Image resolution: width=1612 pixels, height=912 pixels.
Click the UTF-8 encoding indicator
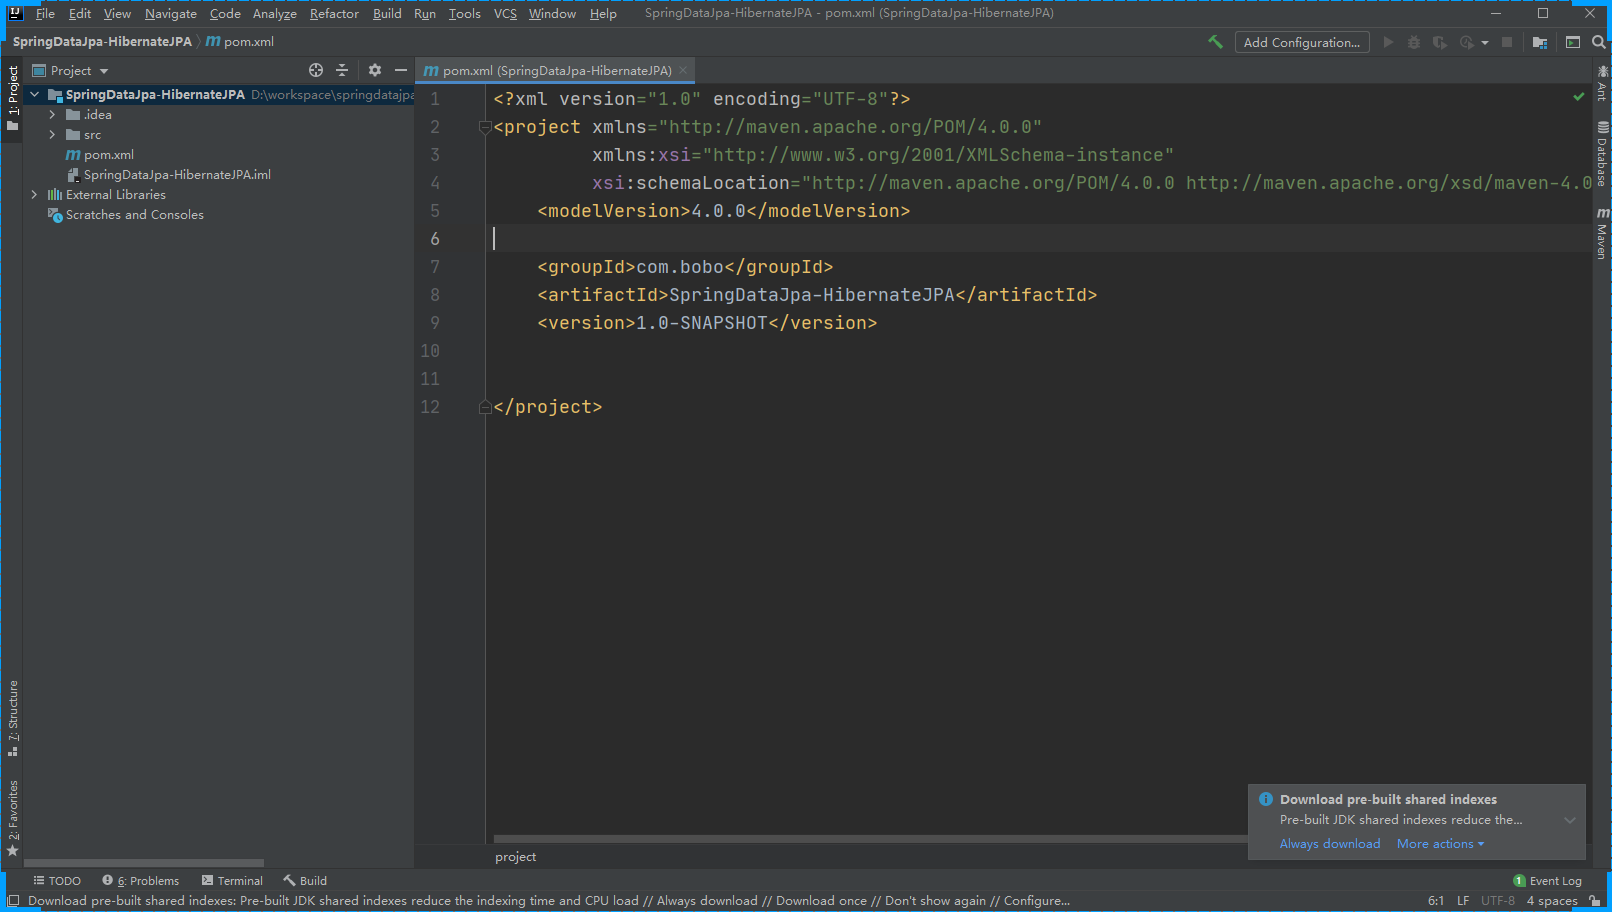(x=1498, y=901)
